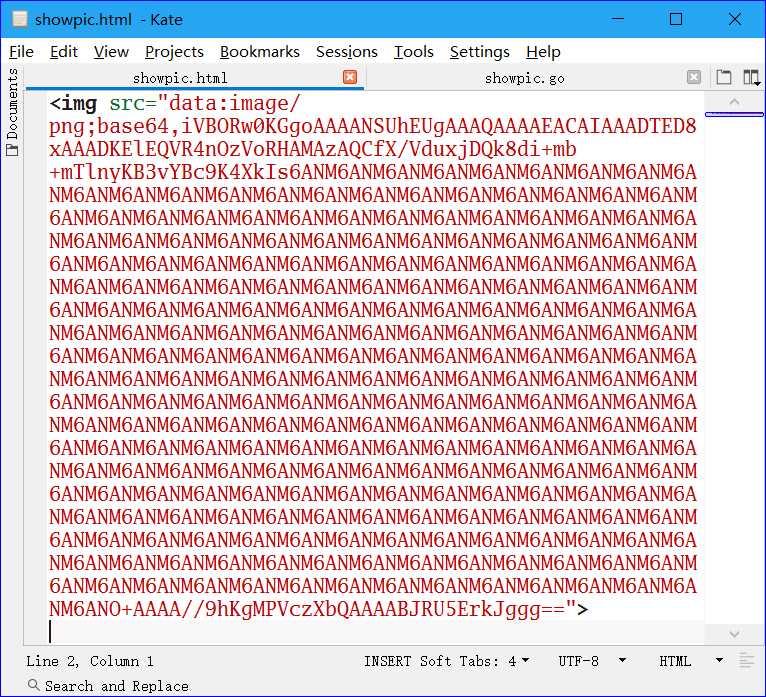The height and width of the screenshot is (697, 766).
Task: Open the HTML syntax mode dropdown
Action: click(x=691, y=661)
